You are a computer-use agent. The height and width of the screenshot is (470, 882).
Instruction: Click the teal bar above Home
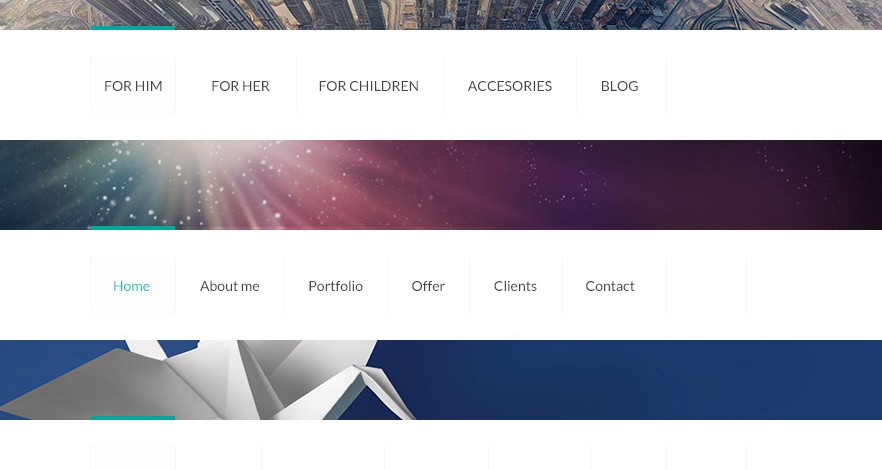click(133, 228)
